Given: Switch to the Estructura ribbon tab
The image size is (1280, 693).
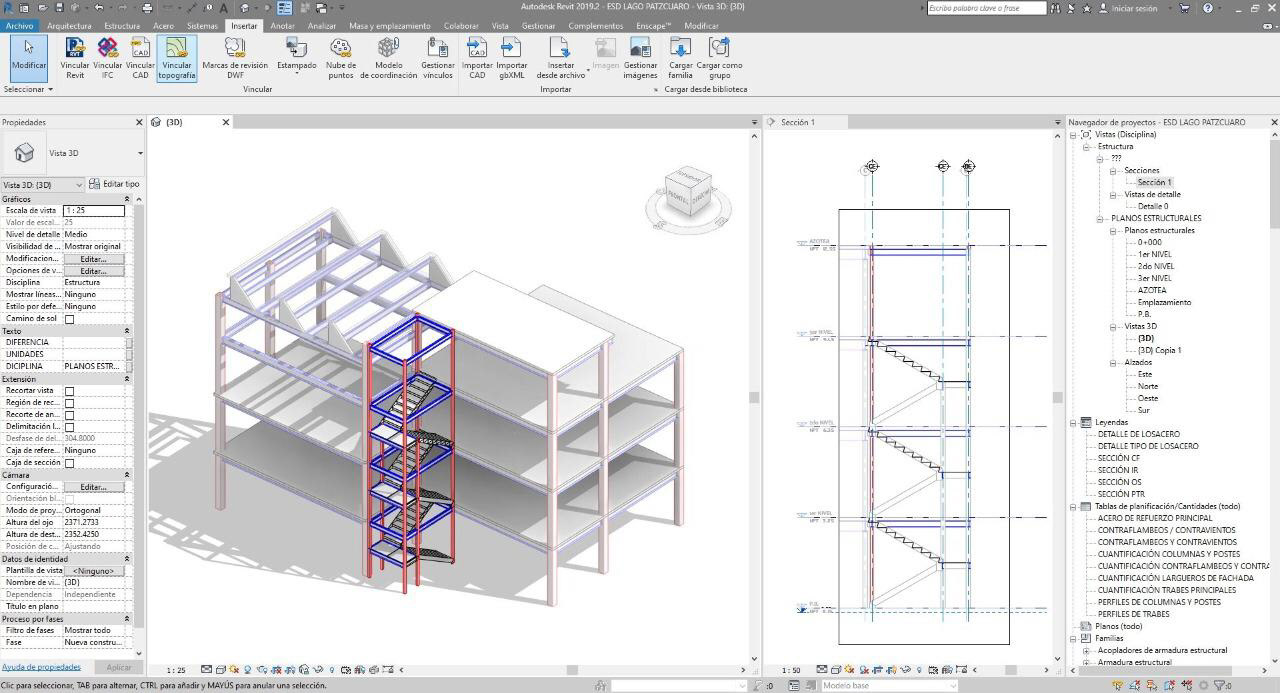Looking at the screenshot, I should point(122,26).
